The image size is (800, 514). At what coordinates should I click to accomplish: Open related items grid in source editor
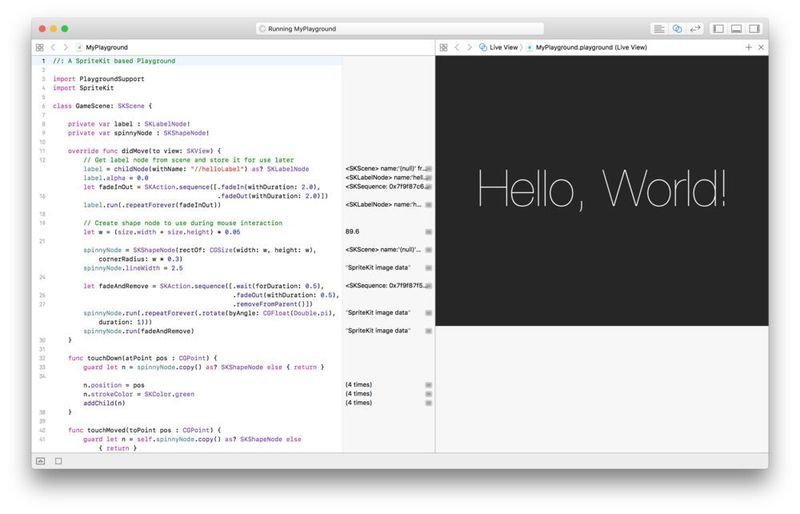[40, 47]
